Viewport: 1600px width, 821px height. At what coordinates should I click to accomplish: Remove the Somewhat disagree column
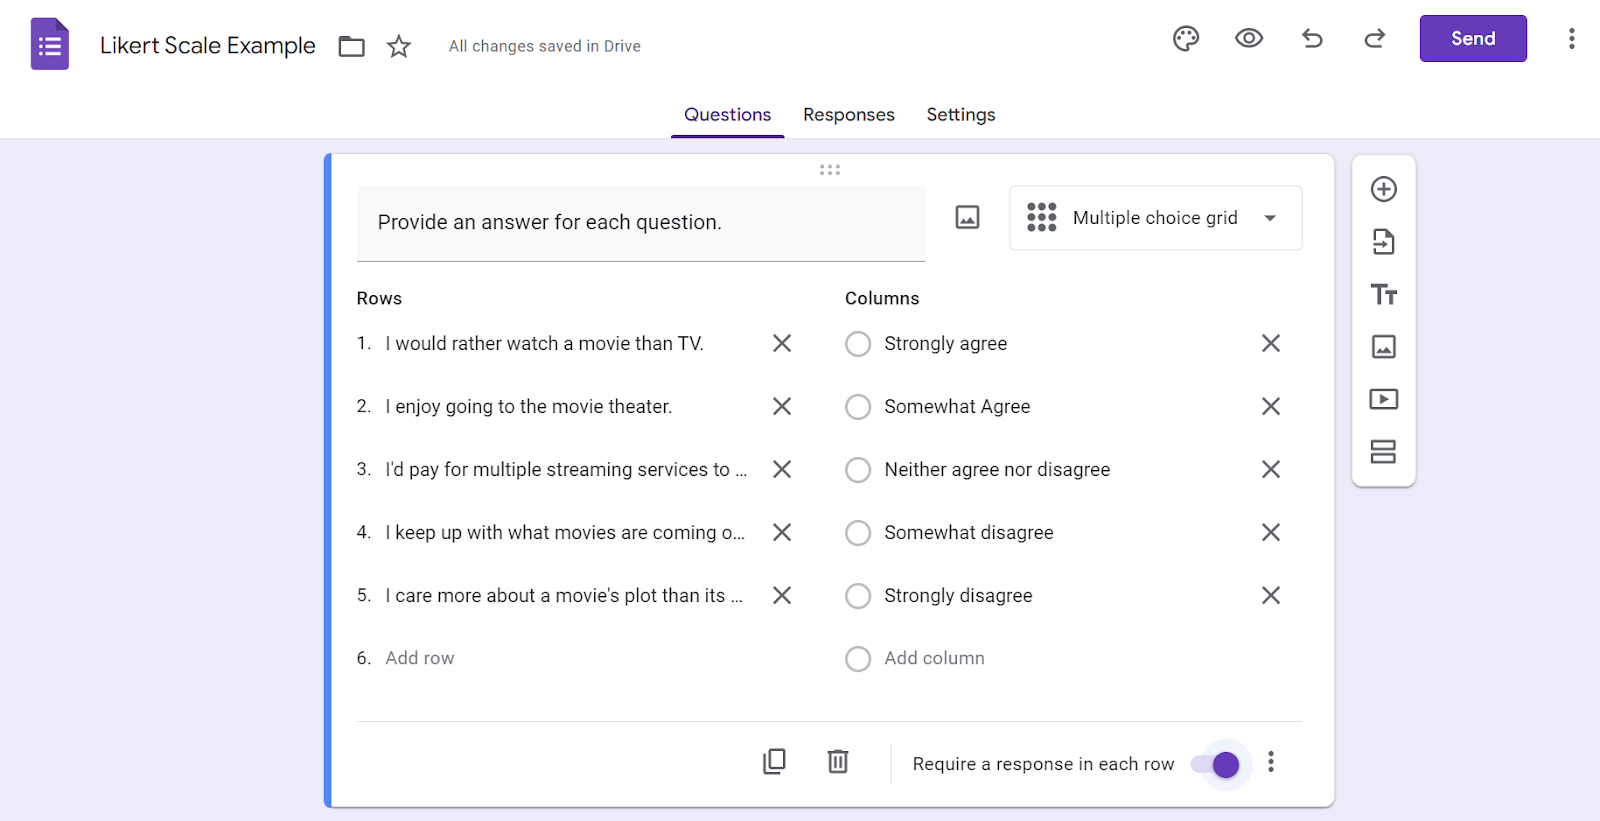point(1270,533)
